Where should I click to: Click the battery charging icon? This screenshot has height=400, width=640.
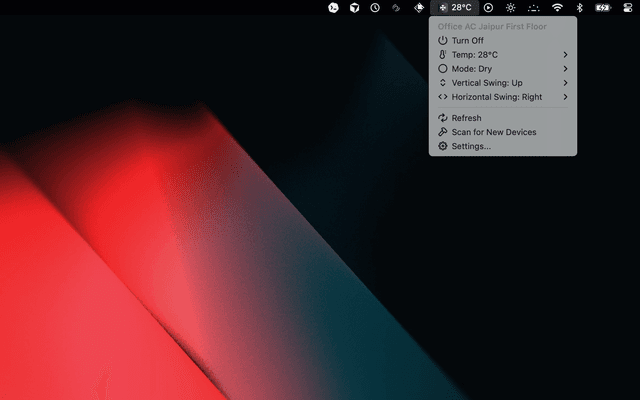[603, 7]
